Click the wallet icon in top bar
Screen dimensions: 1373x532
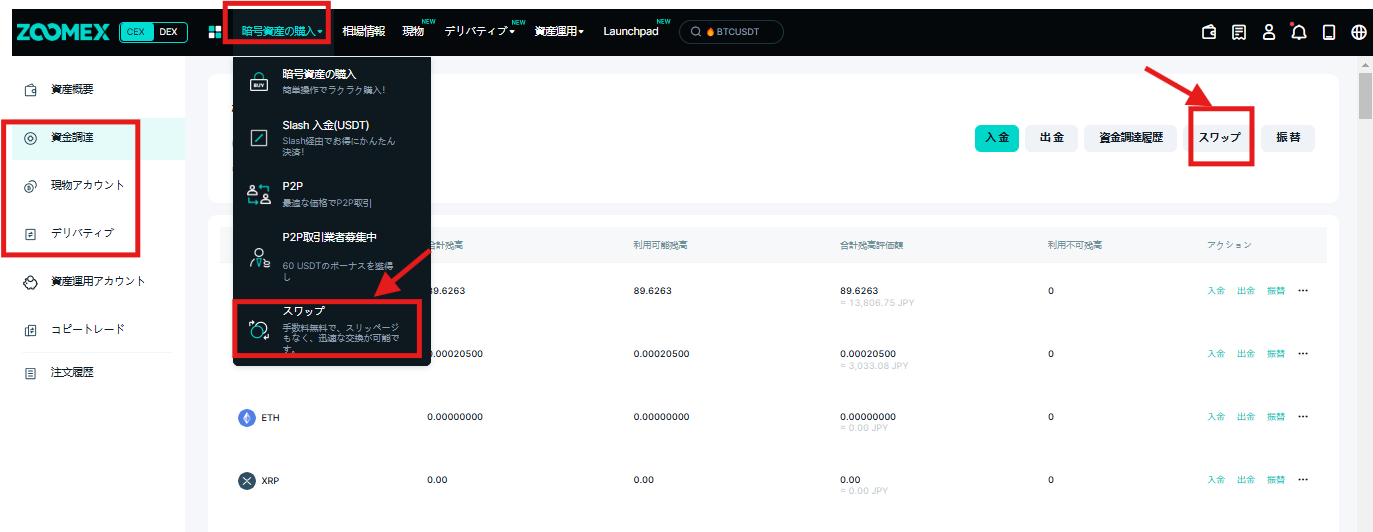click(x=1209, y=32)
